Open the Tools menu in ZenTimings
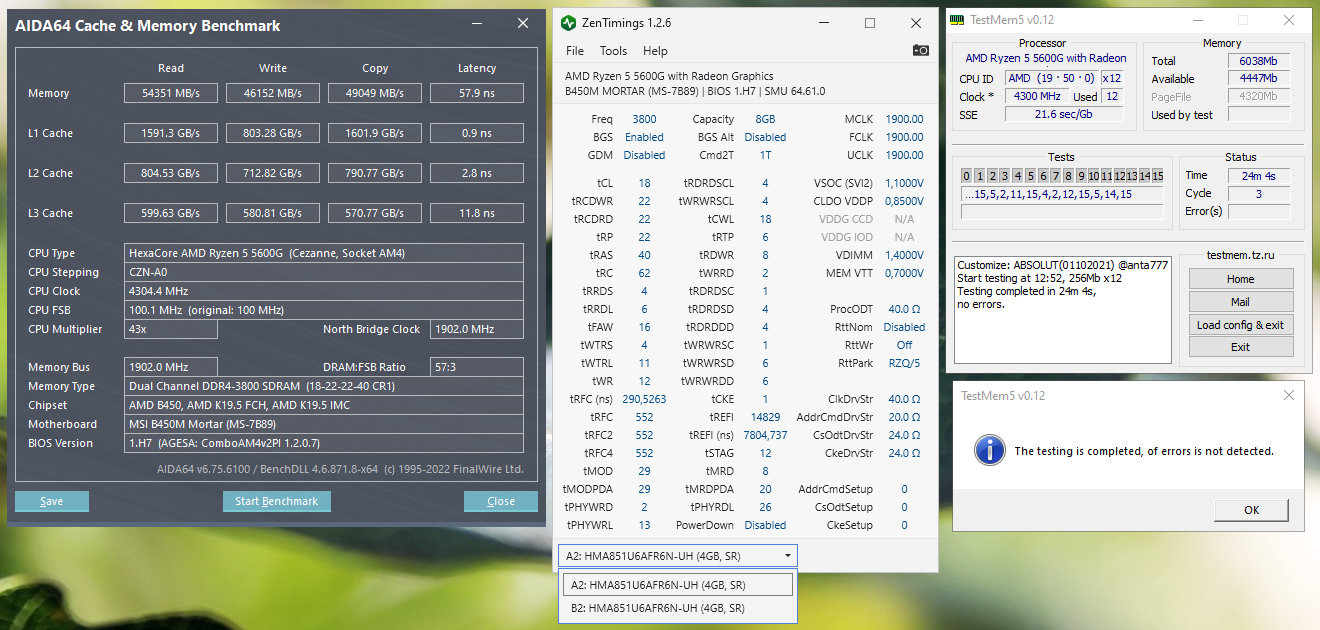The height and width of the screenshot is (630, 1320). click(614, 51)
